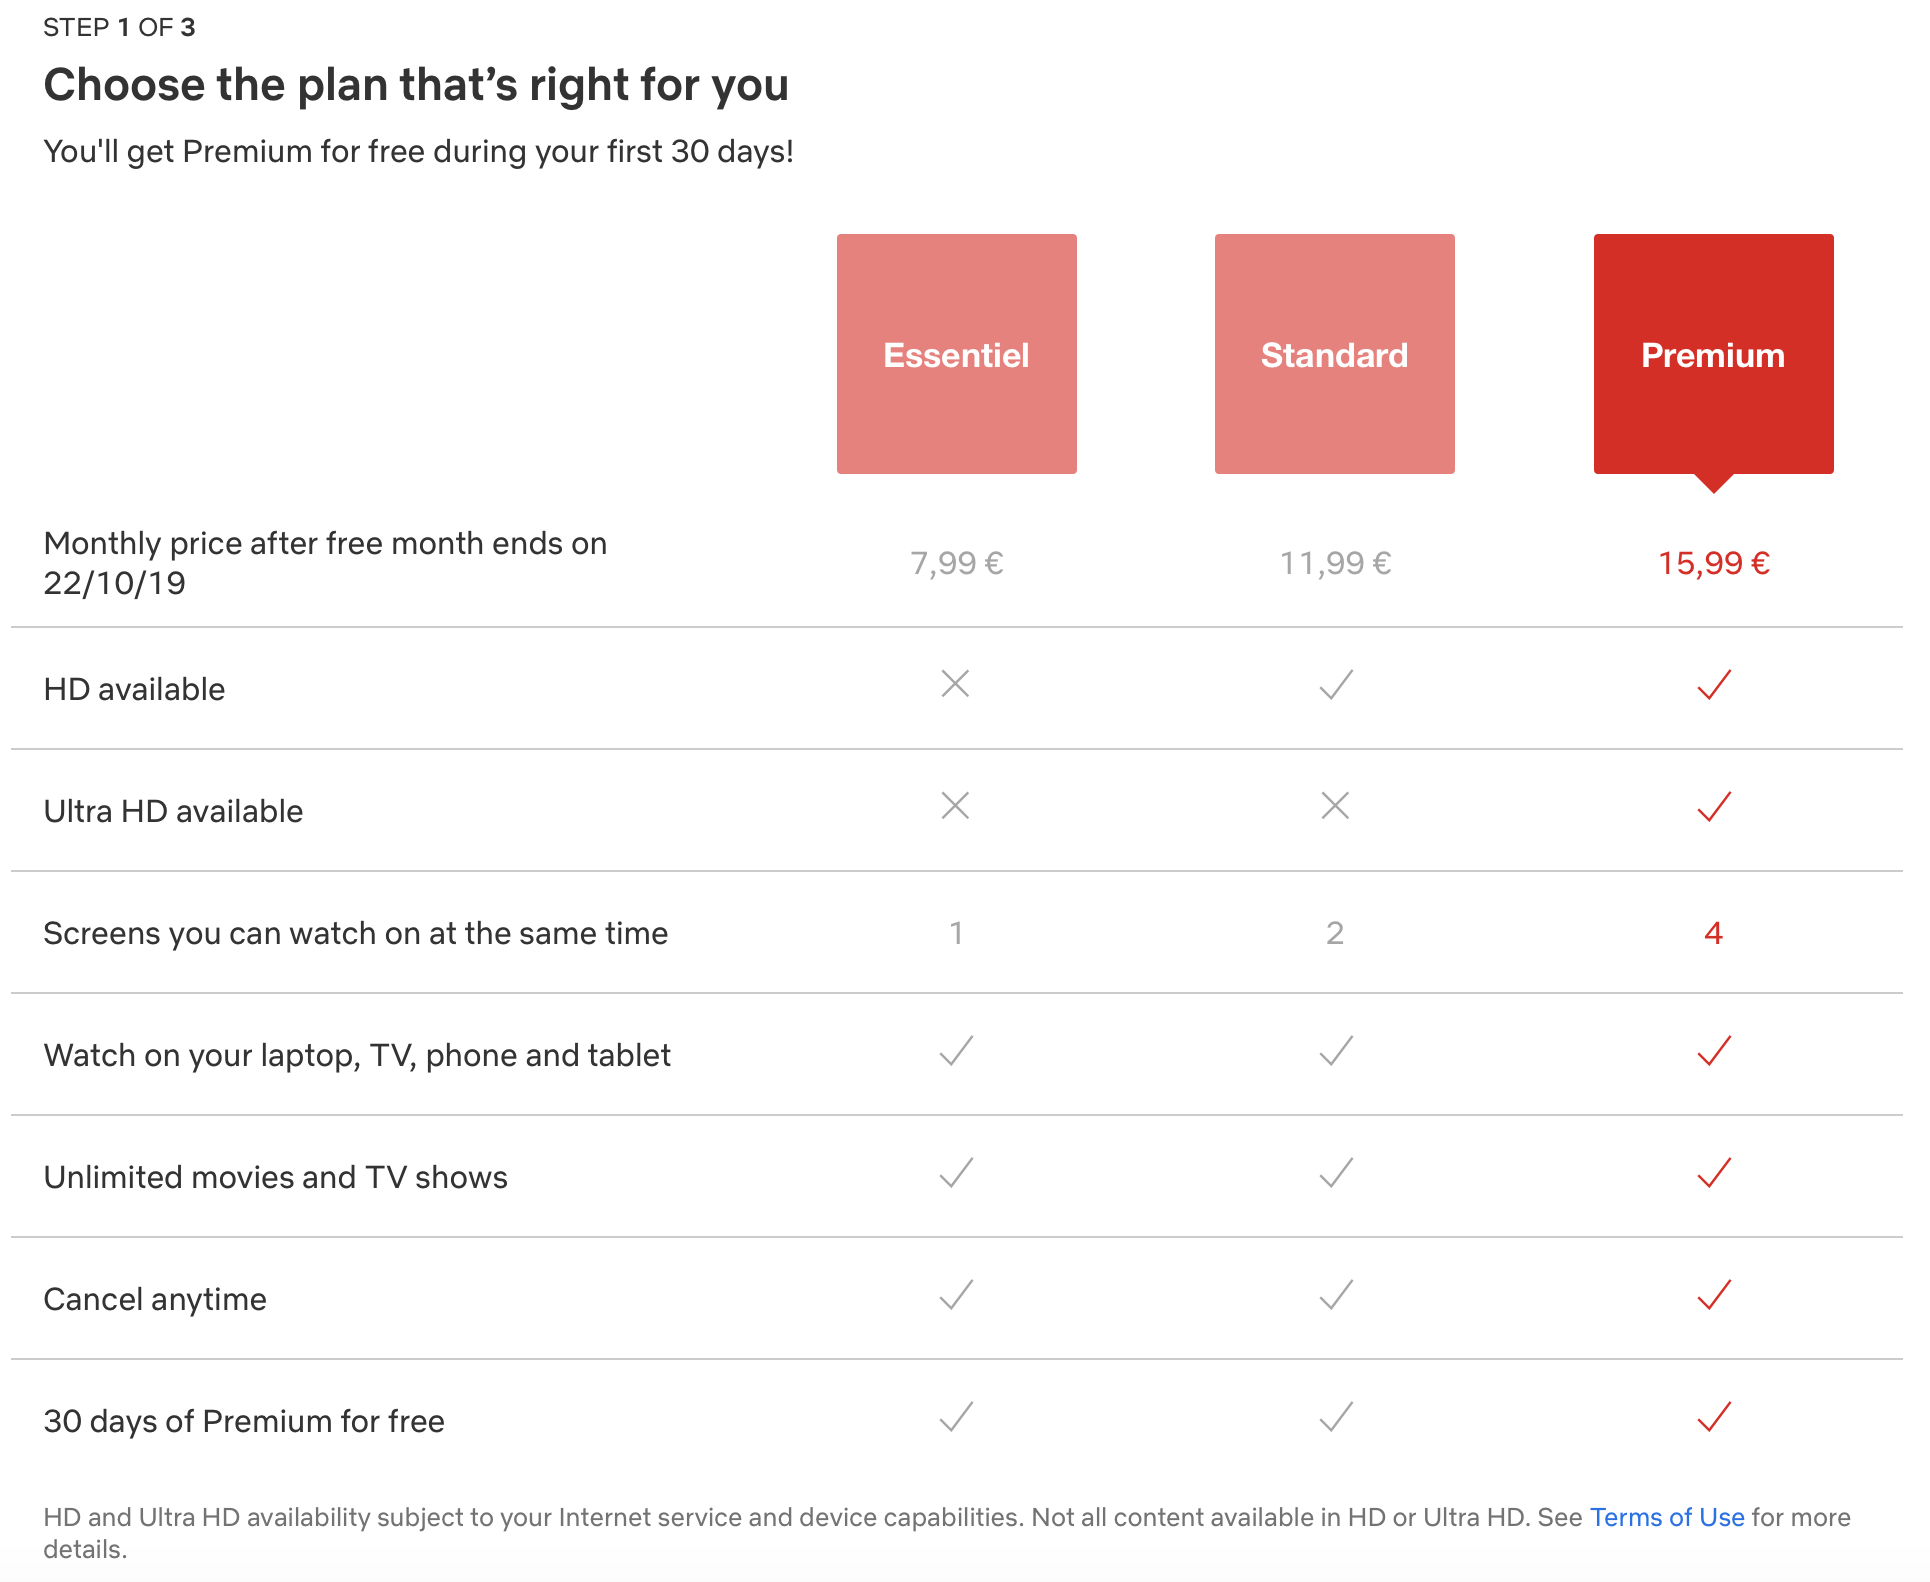
Task: Click the red checkmark for Premium HD available
Action: tap(1714, 684)
